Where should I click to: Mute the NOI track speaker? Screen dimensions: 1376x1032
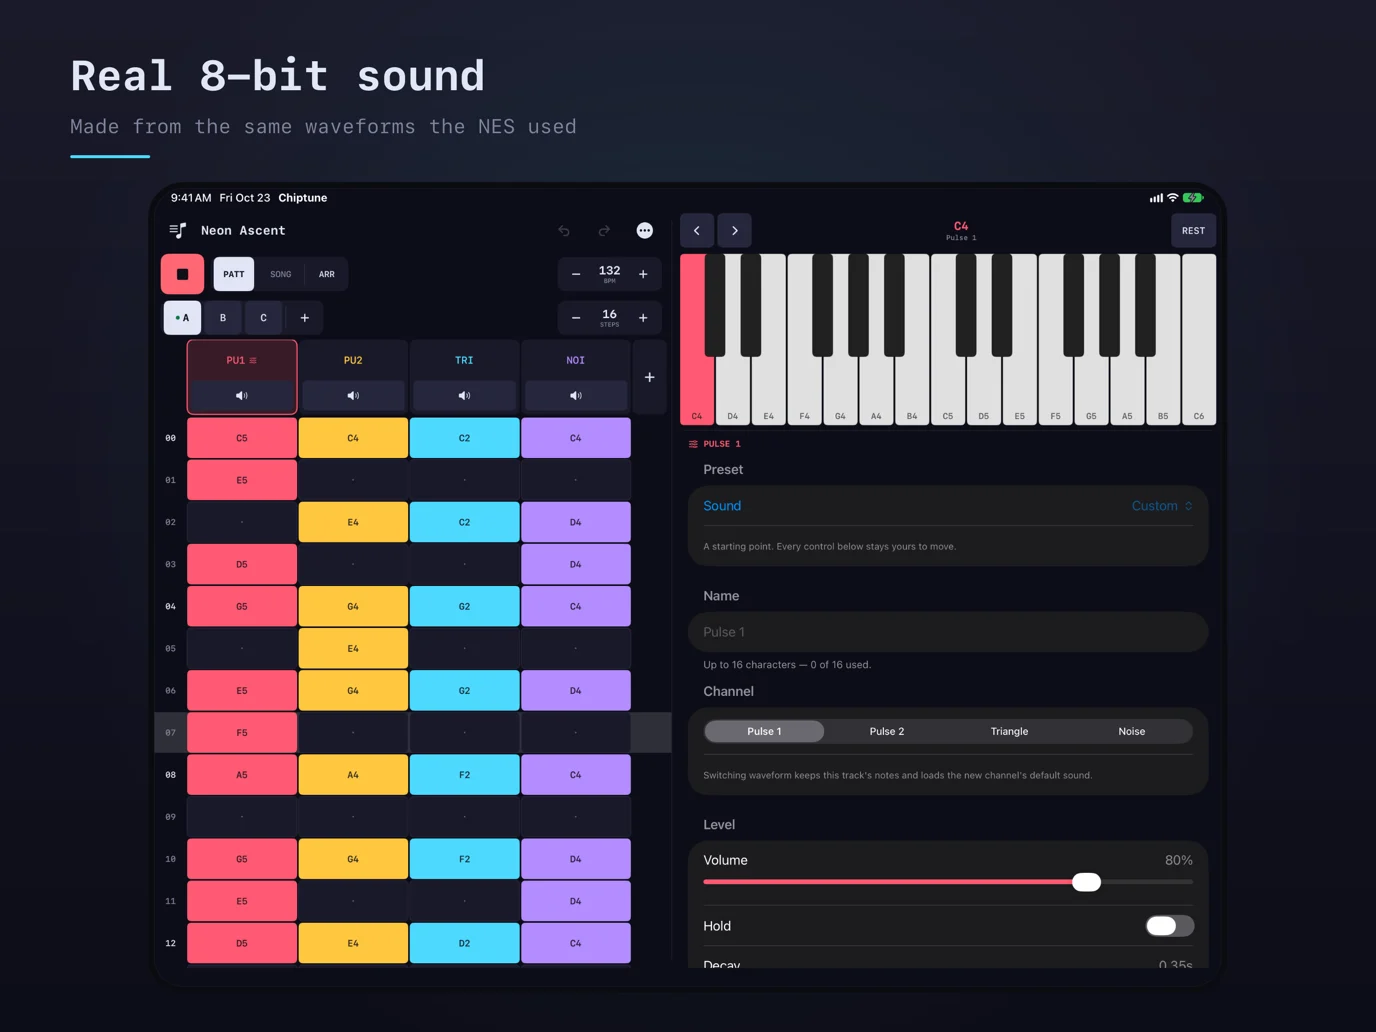click(x=576, y=396)
